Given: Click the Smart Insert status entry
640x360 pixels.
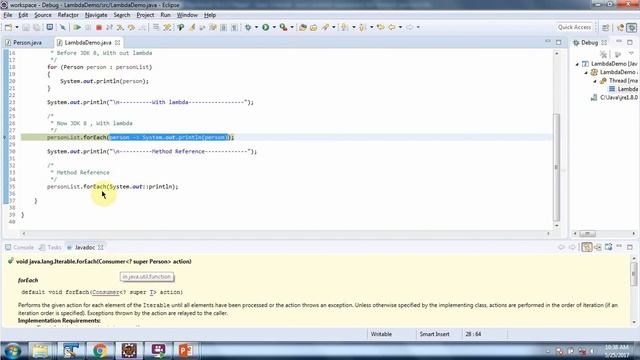Looking at the screenshot, I should point(434,334).
